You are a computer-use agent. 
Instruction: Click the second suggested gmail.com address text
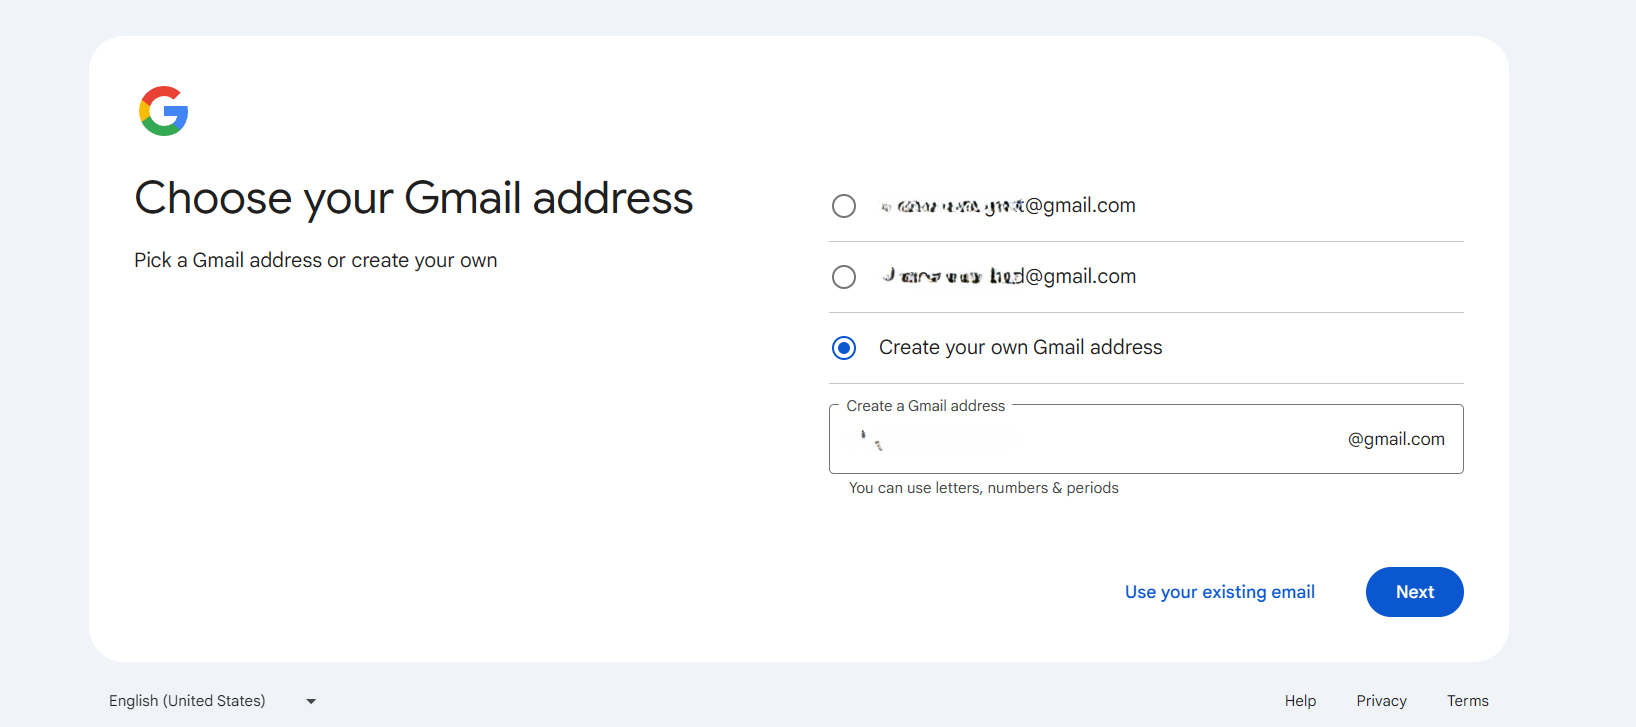click(x=1009, y=277)
